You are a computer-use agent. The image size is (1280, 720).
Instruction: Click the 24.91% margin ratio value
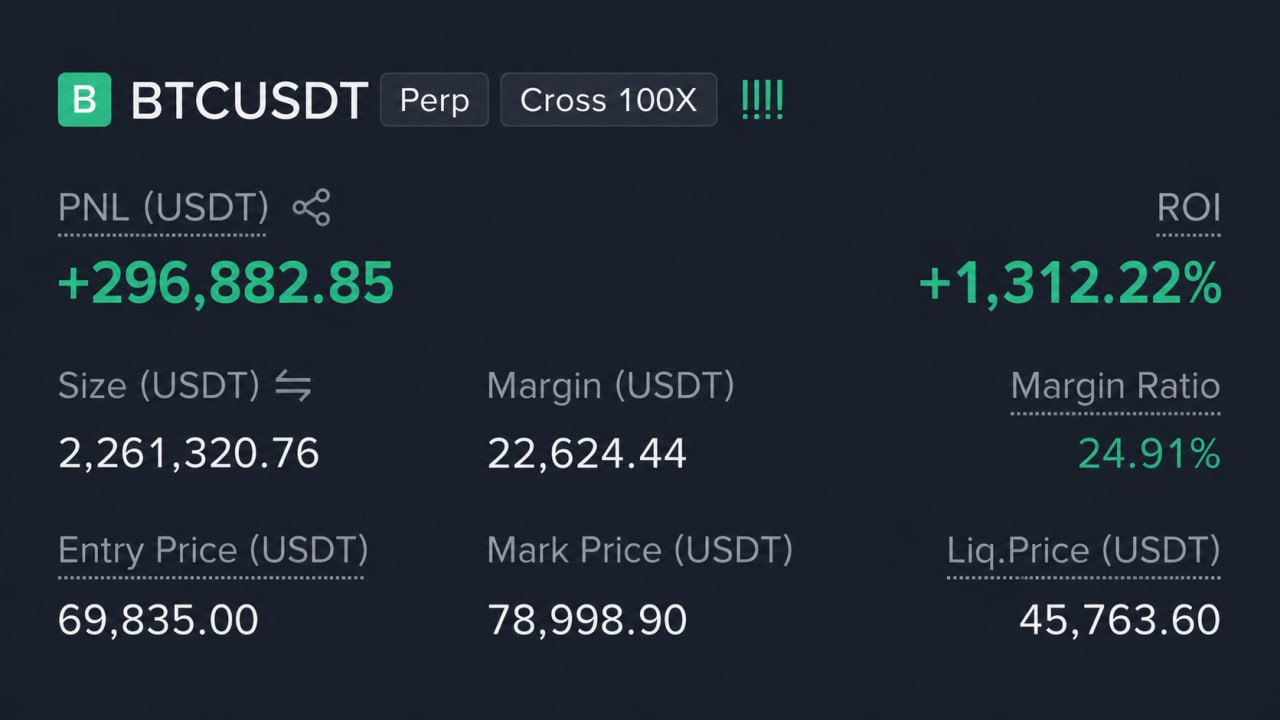(x=1149, y=454)
